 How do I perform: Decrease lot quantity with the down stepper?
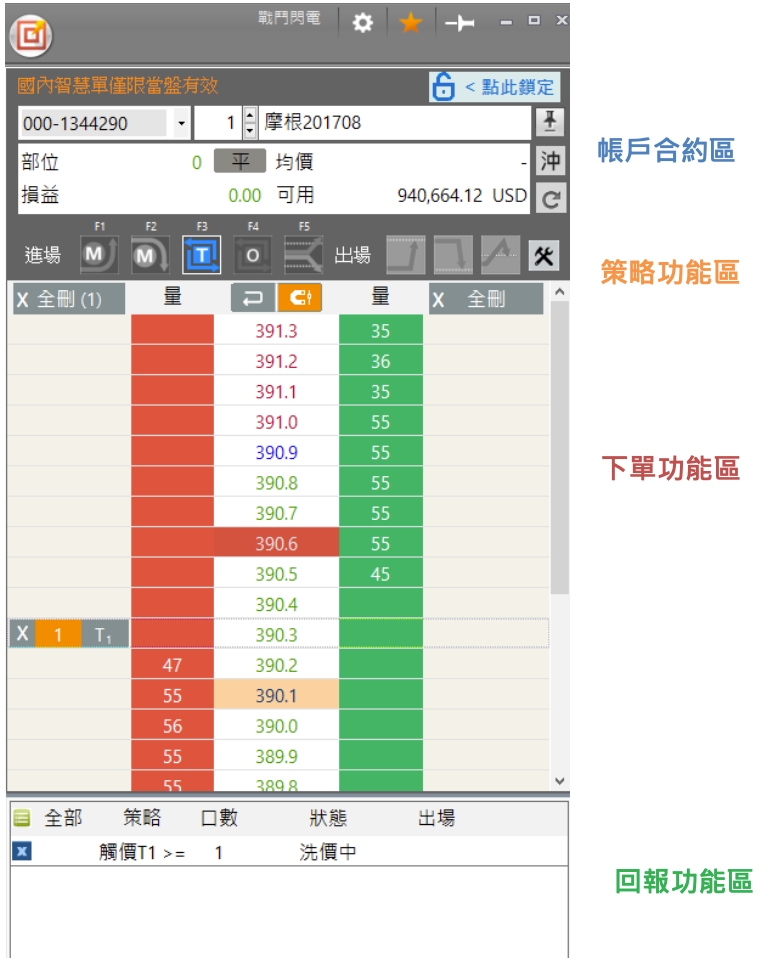tap(250, 131)
